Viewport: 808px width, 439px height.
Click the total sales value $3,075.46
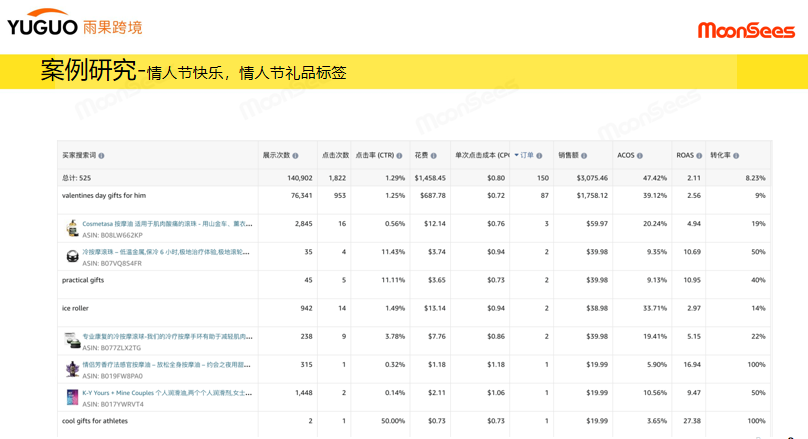pyautogui.click(x=592, y=178)
